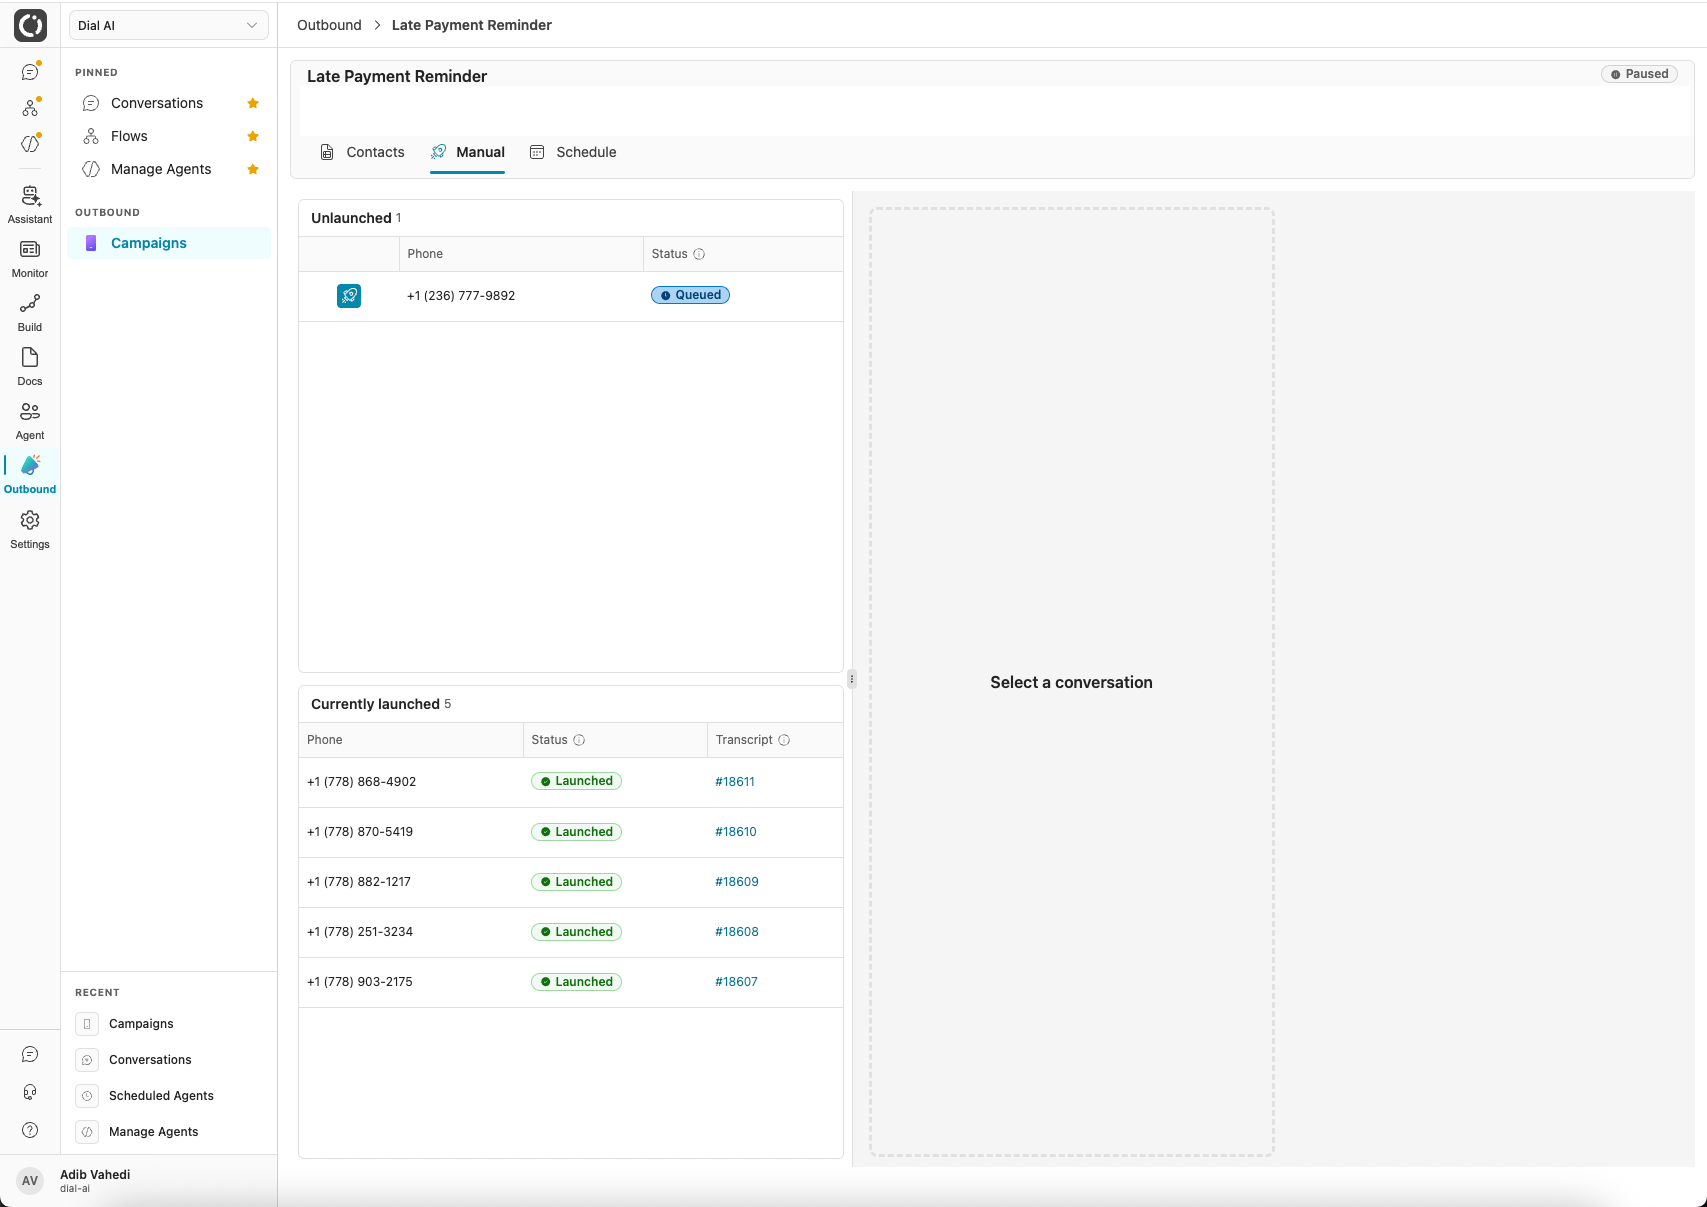Click the headset support icon

(30, 1092)
